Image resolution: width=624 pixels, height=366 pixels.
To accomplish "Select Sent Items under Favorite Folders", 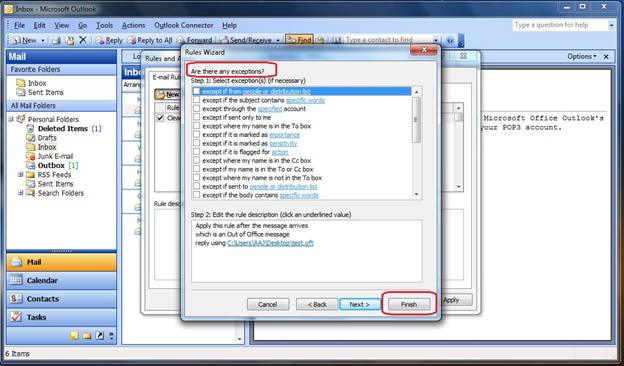I will pyautogui.click(x=45, y=92).
